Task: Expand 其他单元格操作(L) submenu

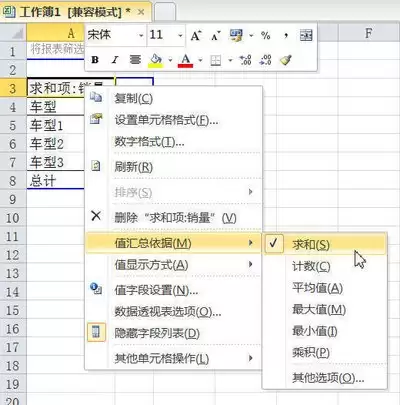Action: click(174, 358)
